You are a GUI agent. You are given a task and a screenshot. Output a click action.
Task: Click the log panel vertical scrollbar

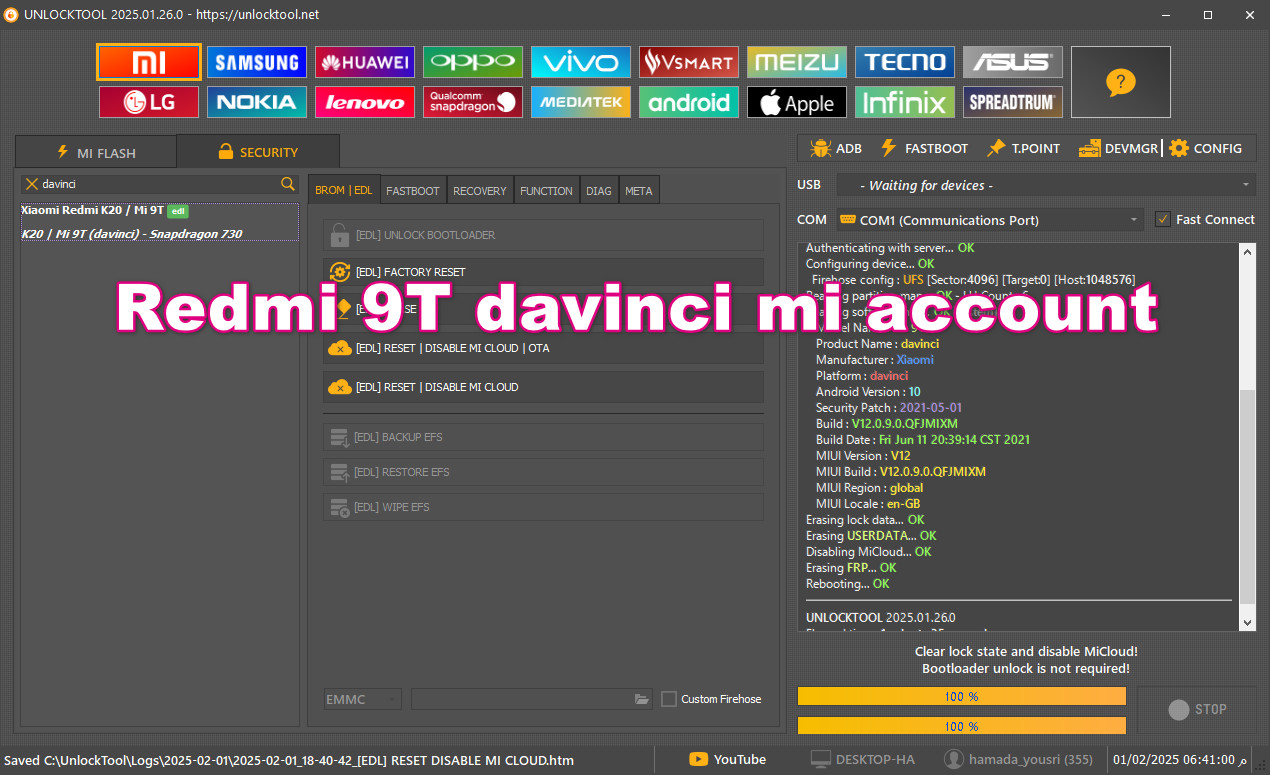pyautogui.click(x=1247, y=437)
